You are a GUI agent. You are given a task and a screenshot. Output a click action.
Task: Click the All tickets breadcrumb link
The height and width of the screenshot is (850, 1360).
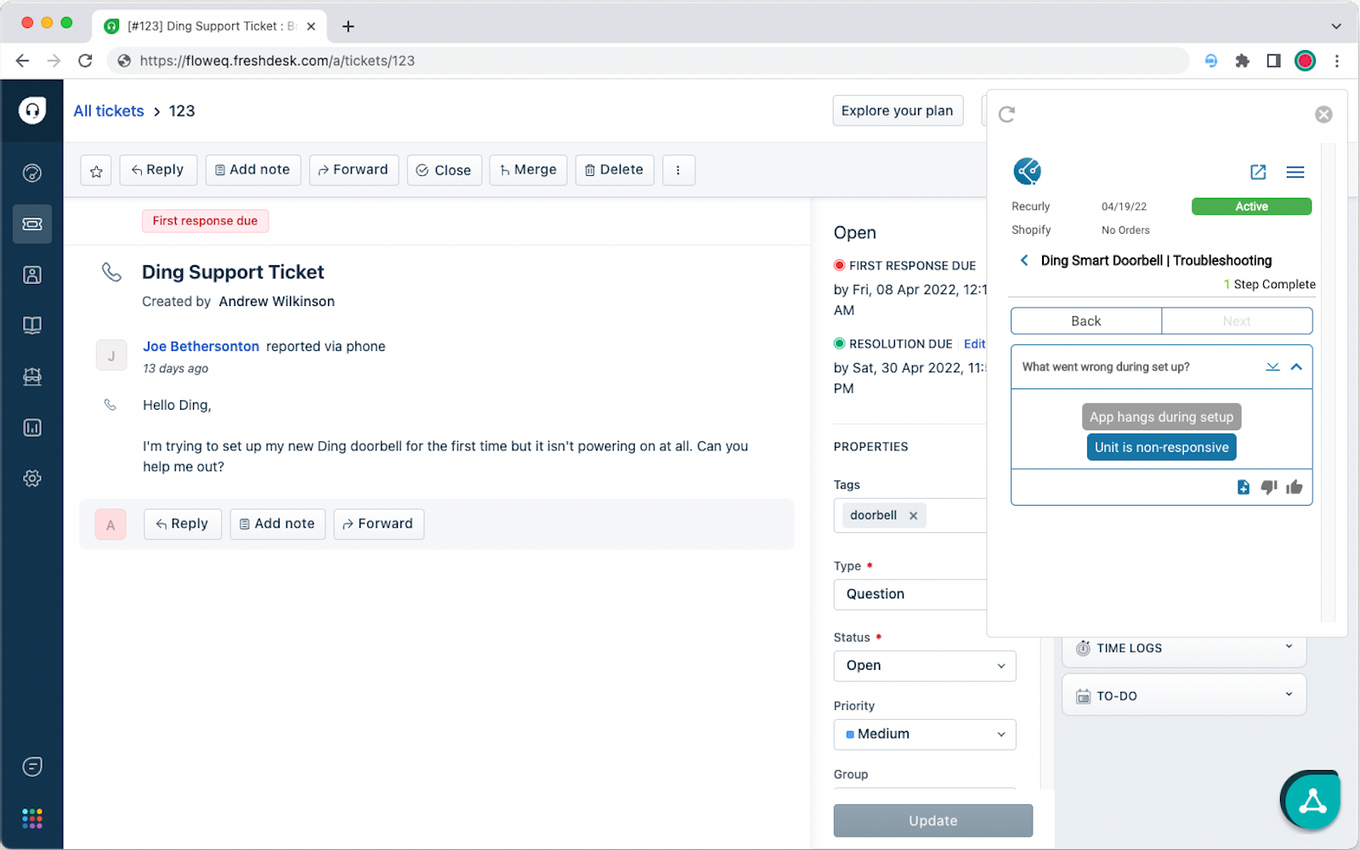(108, 111)
